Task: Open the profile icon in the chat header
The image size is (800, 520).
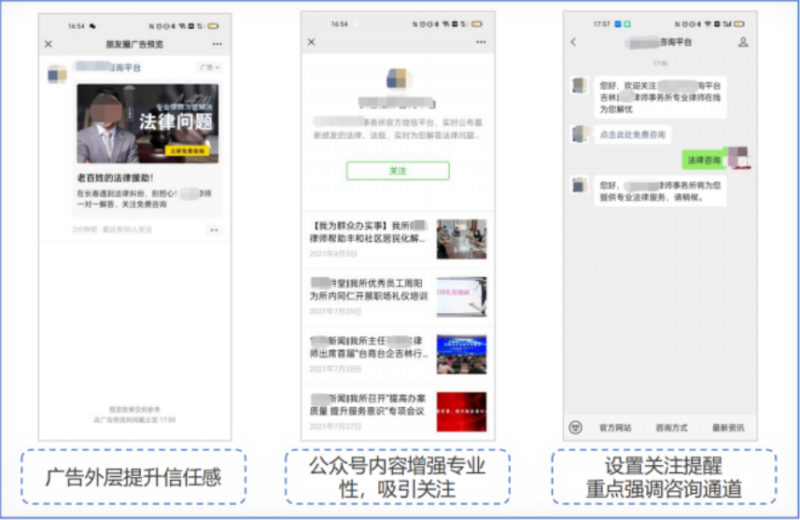Action: pyautogui.click(x=742, y=42)
